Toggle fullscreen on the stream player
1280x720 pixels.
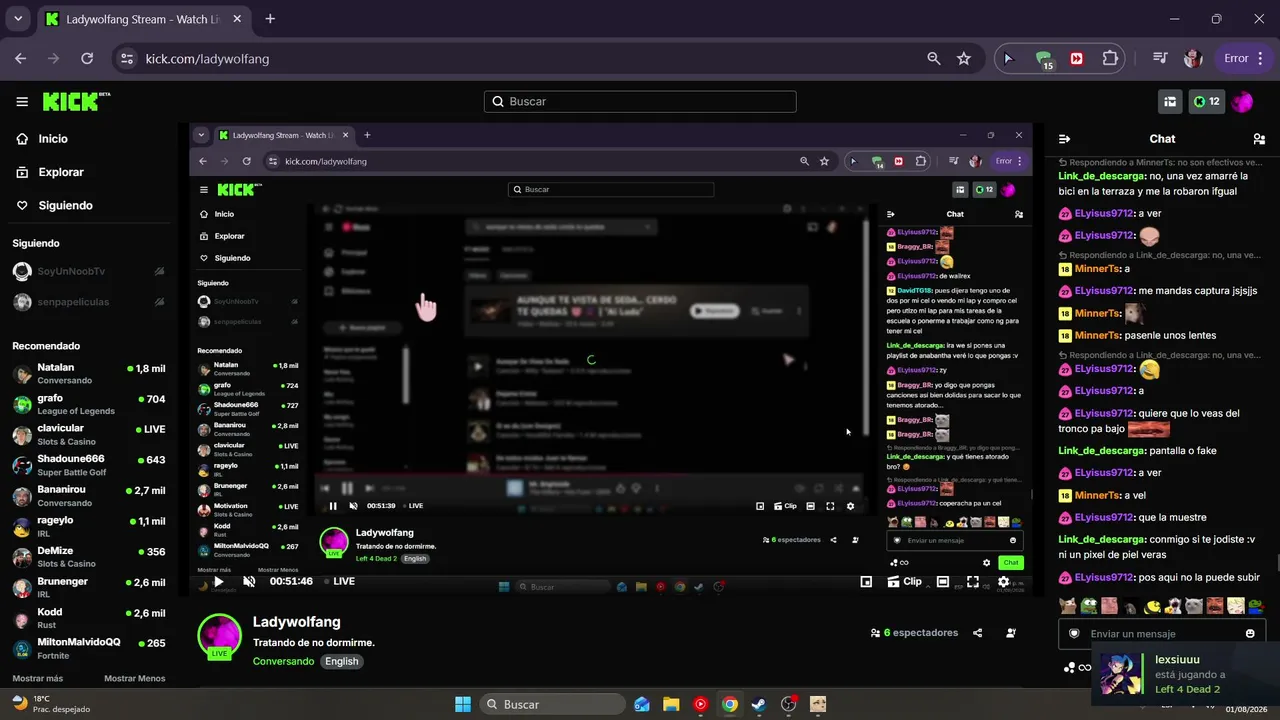coord(973,581)
